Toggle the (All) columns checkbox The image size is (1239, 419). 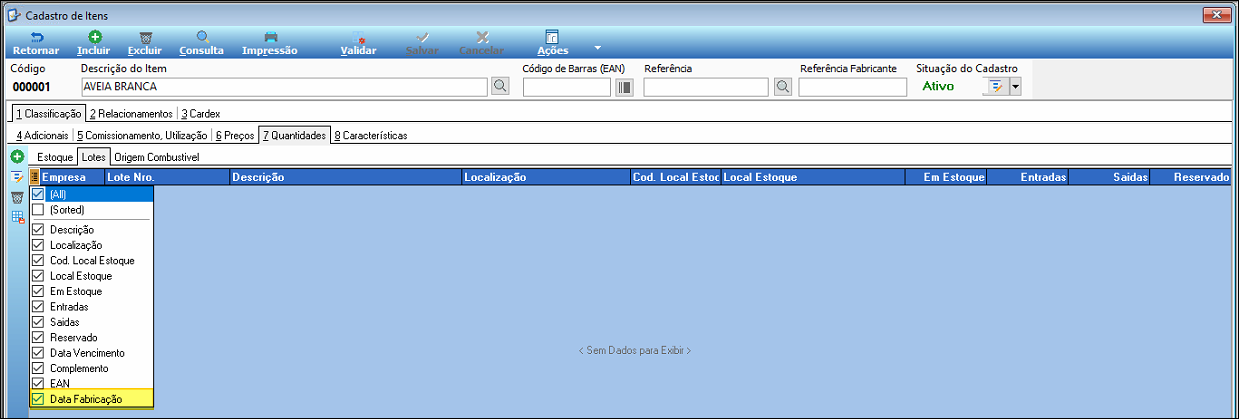(38, 194)
